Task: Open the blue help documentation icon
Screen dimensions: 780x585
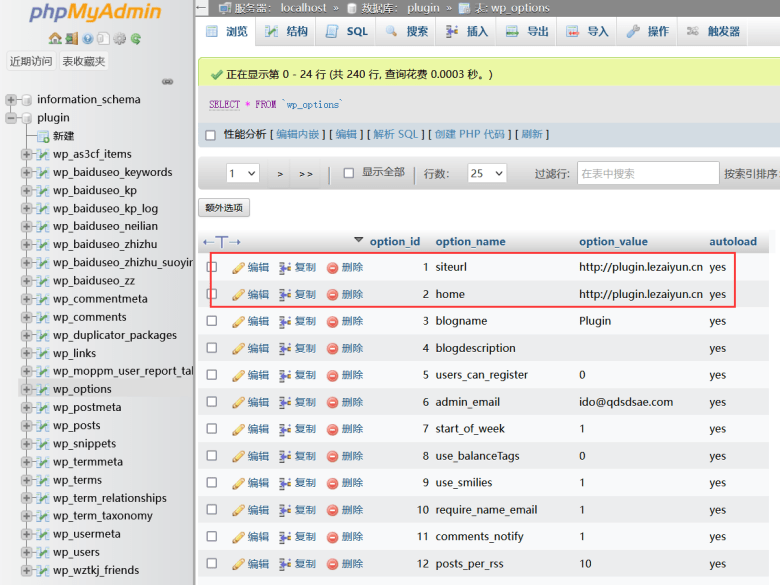Action: point(87,39)
